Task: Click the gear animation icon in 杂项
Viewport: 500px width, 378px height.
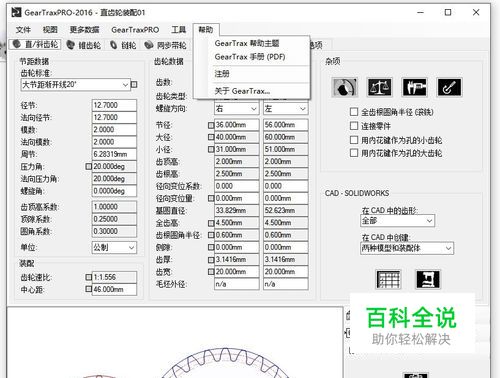Action: [x=345, y=87]
